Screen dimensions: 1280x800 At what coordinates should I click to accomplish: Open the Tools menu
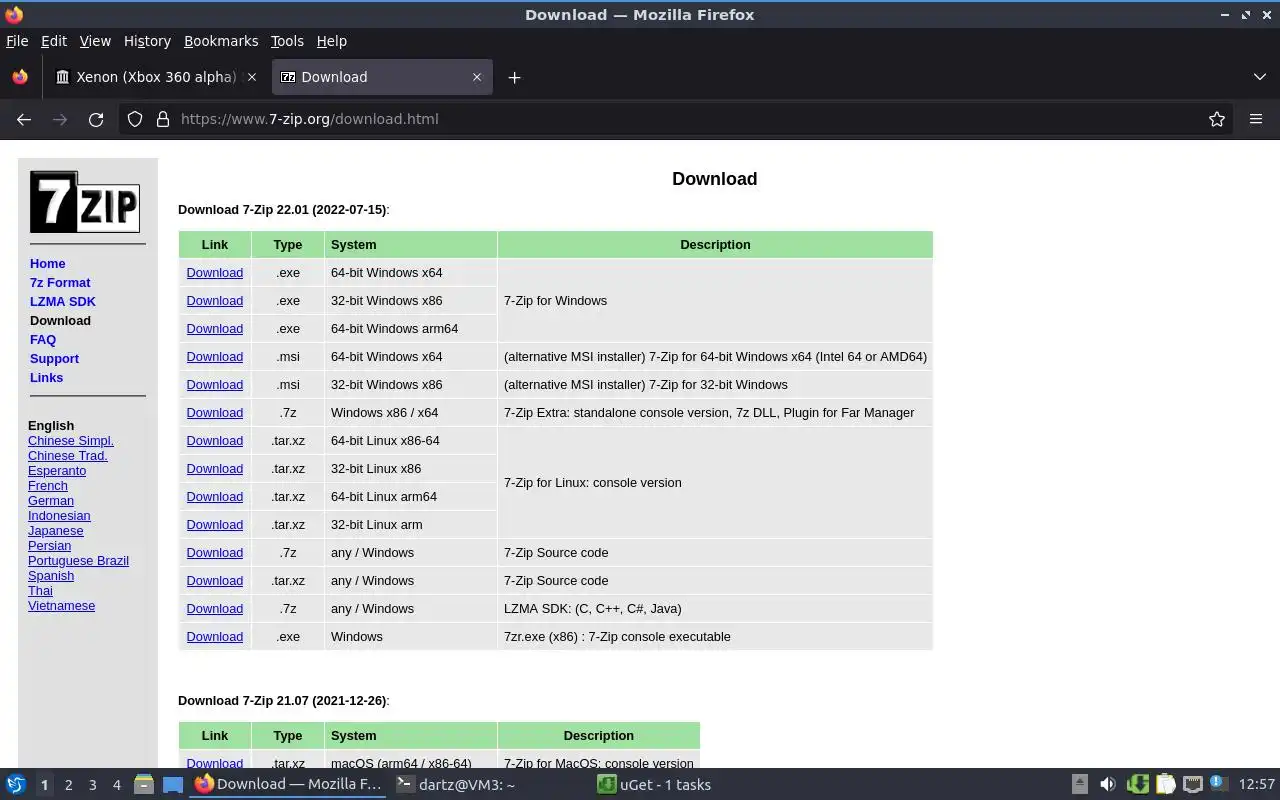pos(287,41)
